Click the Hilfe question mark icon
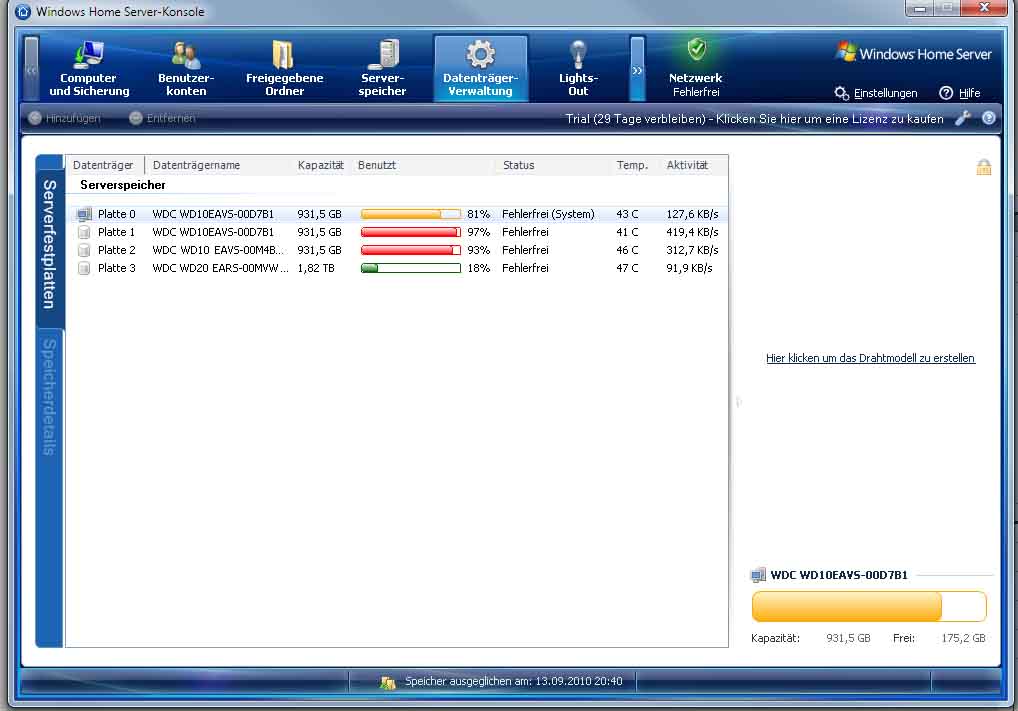Screen dimensions: 1018x711 tap(946, 93)
